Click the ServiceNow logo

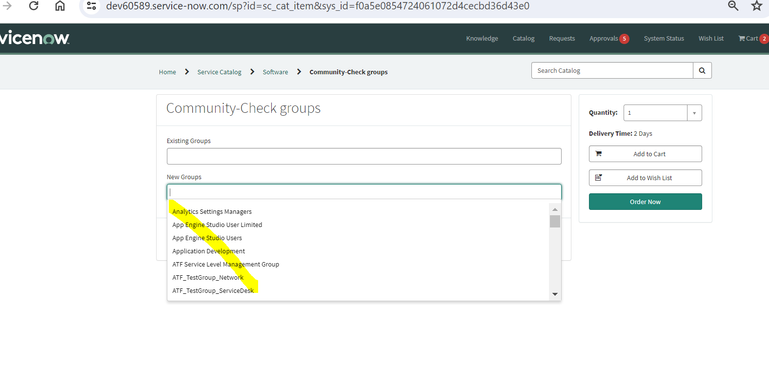click(x=34, y=38)
